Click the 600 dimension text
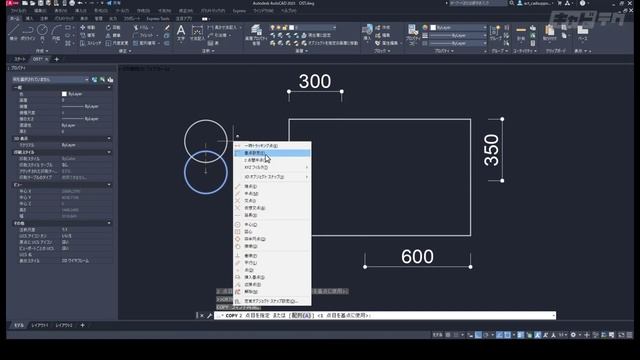Screen dimensions: 640x360 pyautogui.click(x=417, y=257)
